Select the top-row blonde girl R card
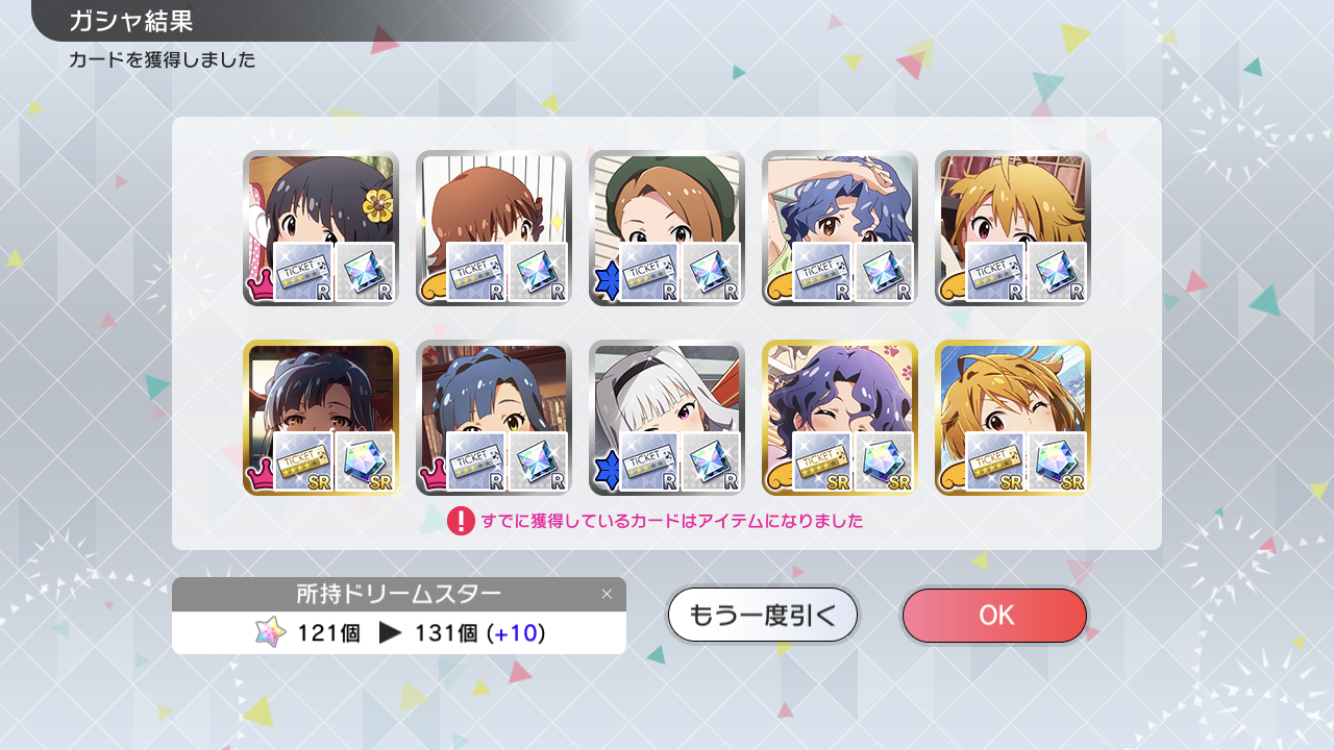1334x750 pixels. [x=1013, y=228]
